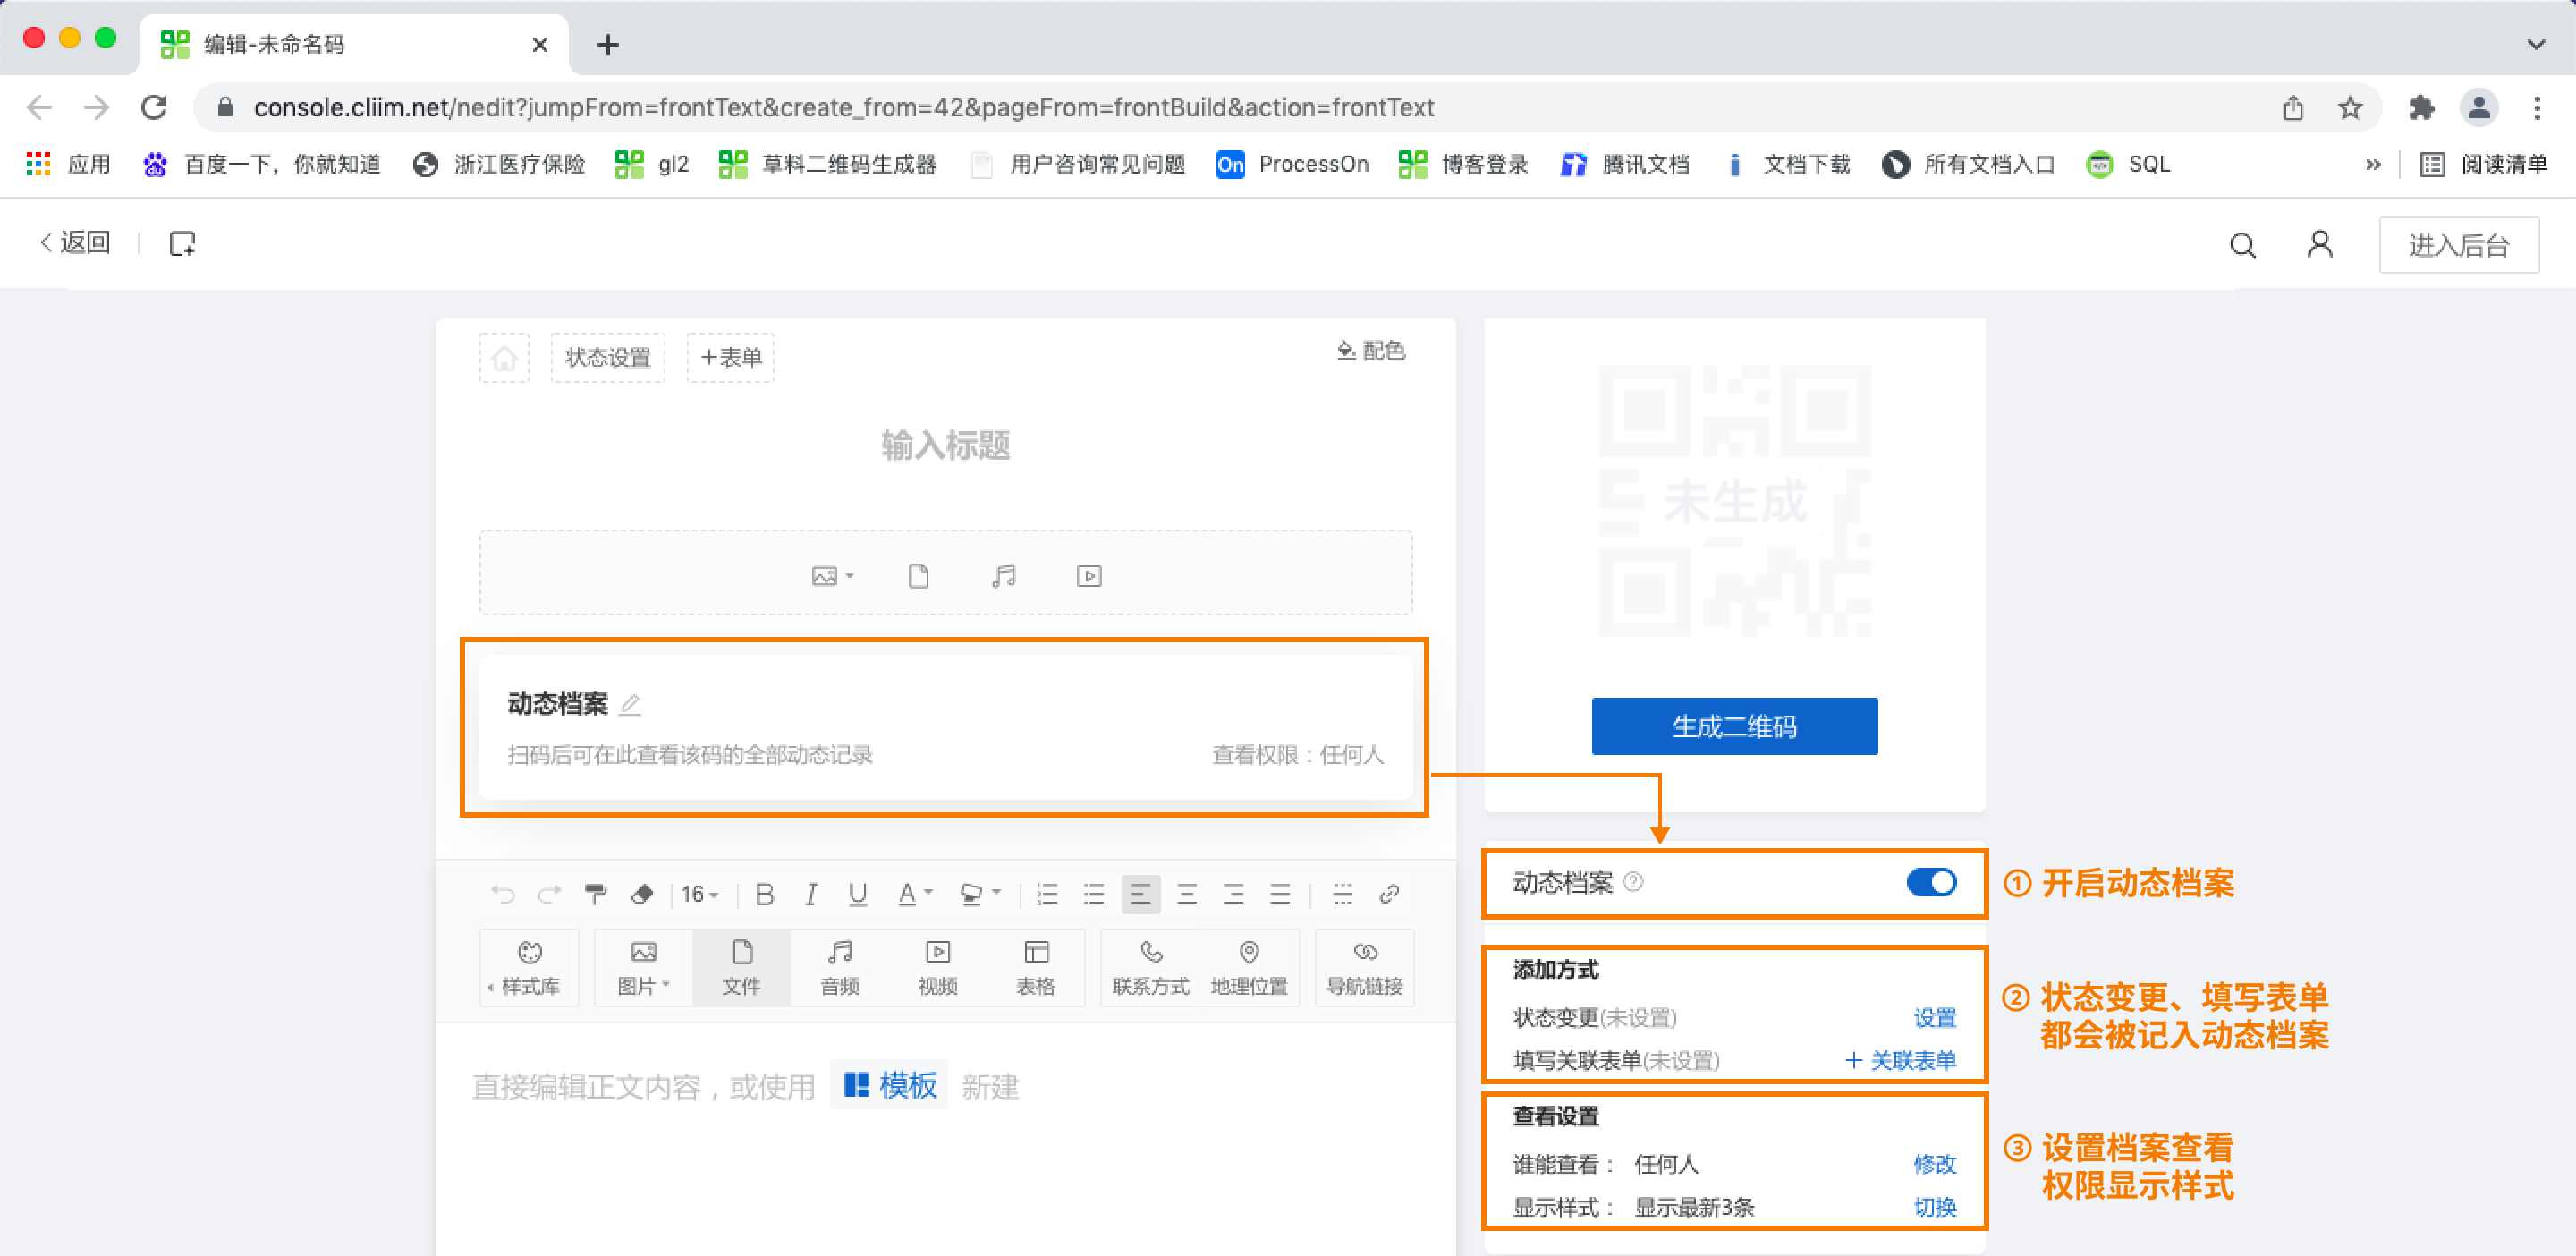
Task: Open the font size 16 dropdown
Action: pyautogui.click(x=699, y=894)
